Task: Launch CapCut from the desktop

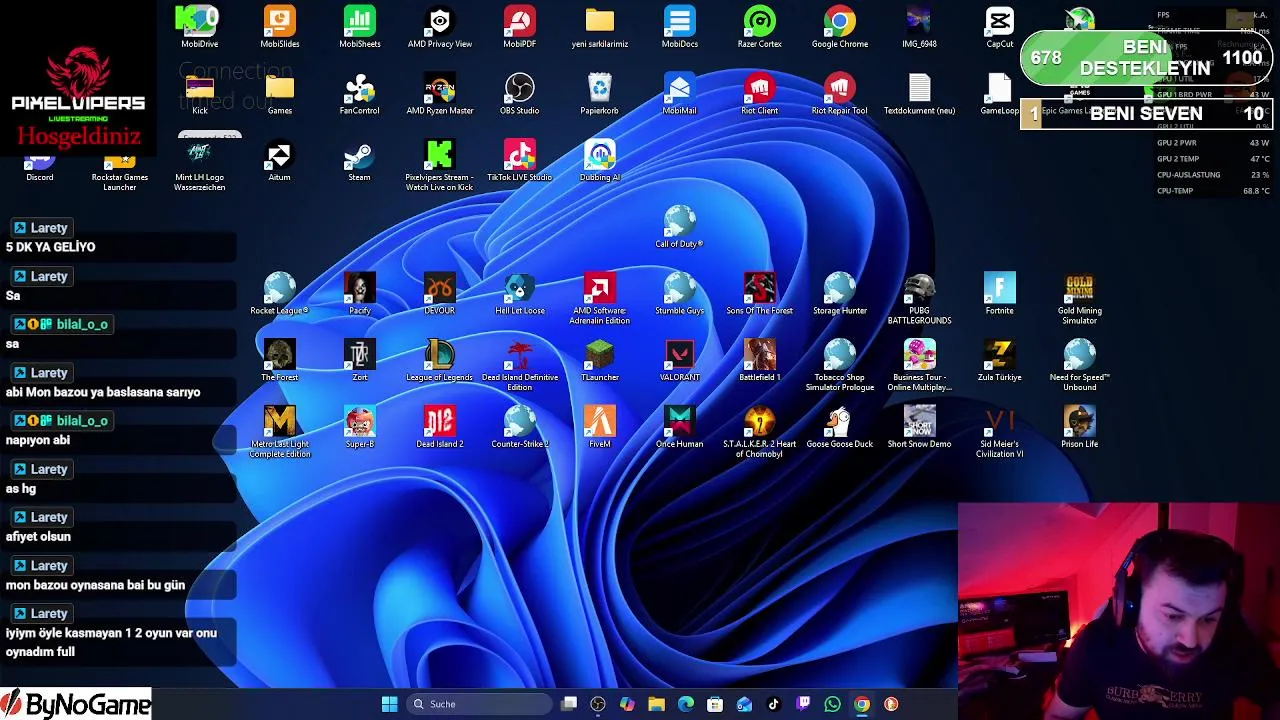Action: click(999, 27)
